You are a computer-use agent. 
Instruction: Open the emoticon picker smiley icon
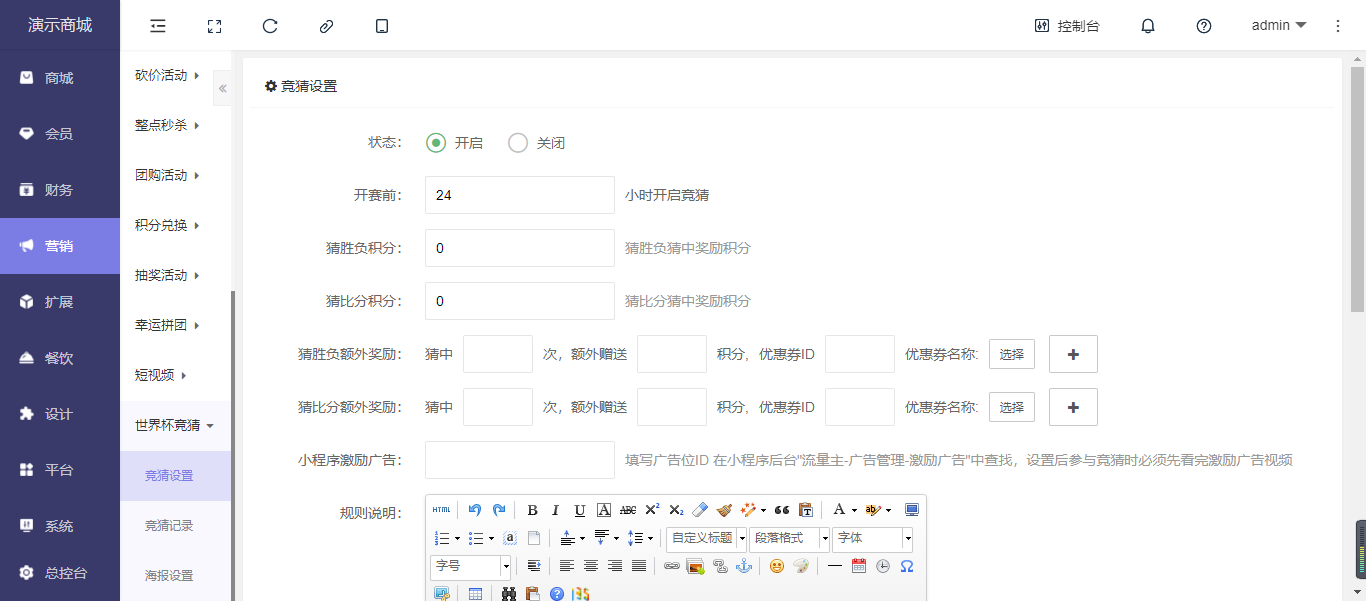click(777, 566)
